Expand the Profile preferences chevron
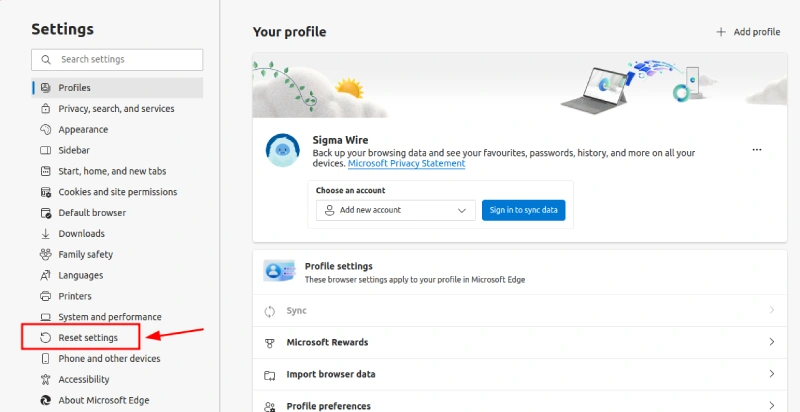 point(771,405)
